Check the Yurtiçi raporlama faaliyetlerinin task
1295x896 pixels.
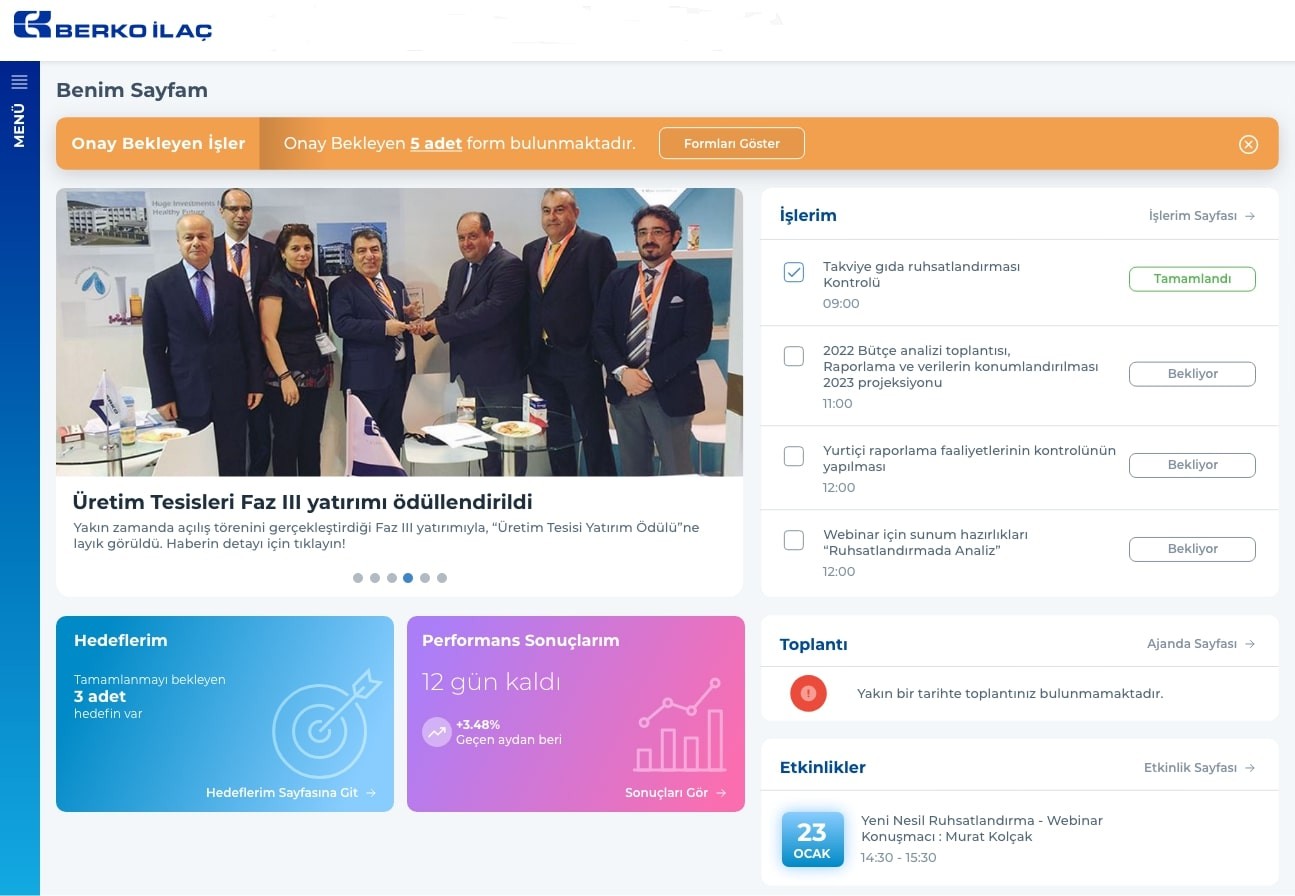794,456
